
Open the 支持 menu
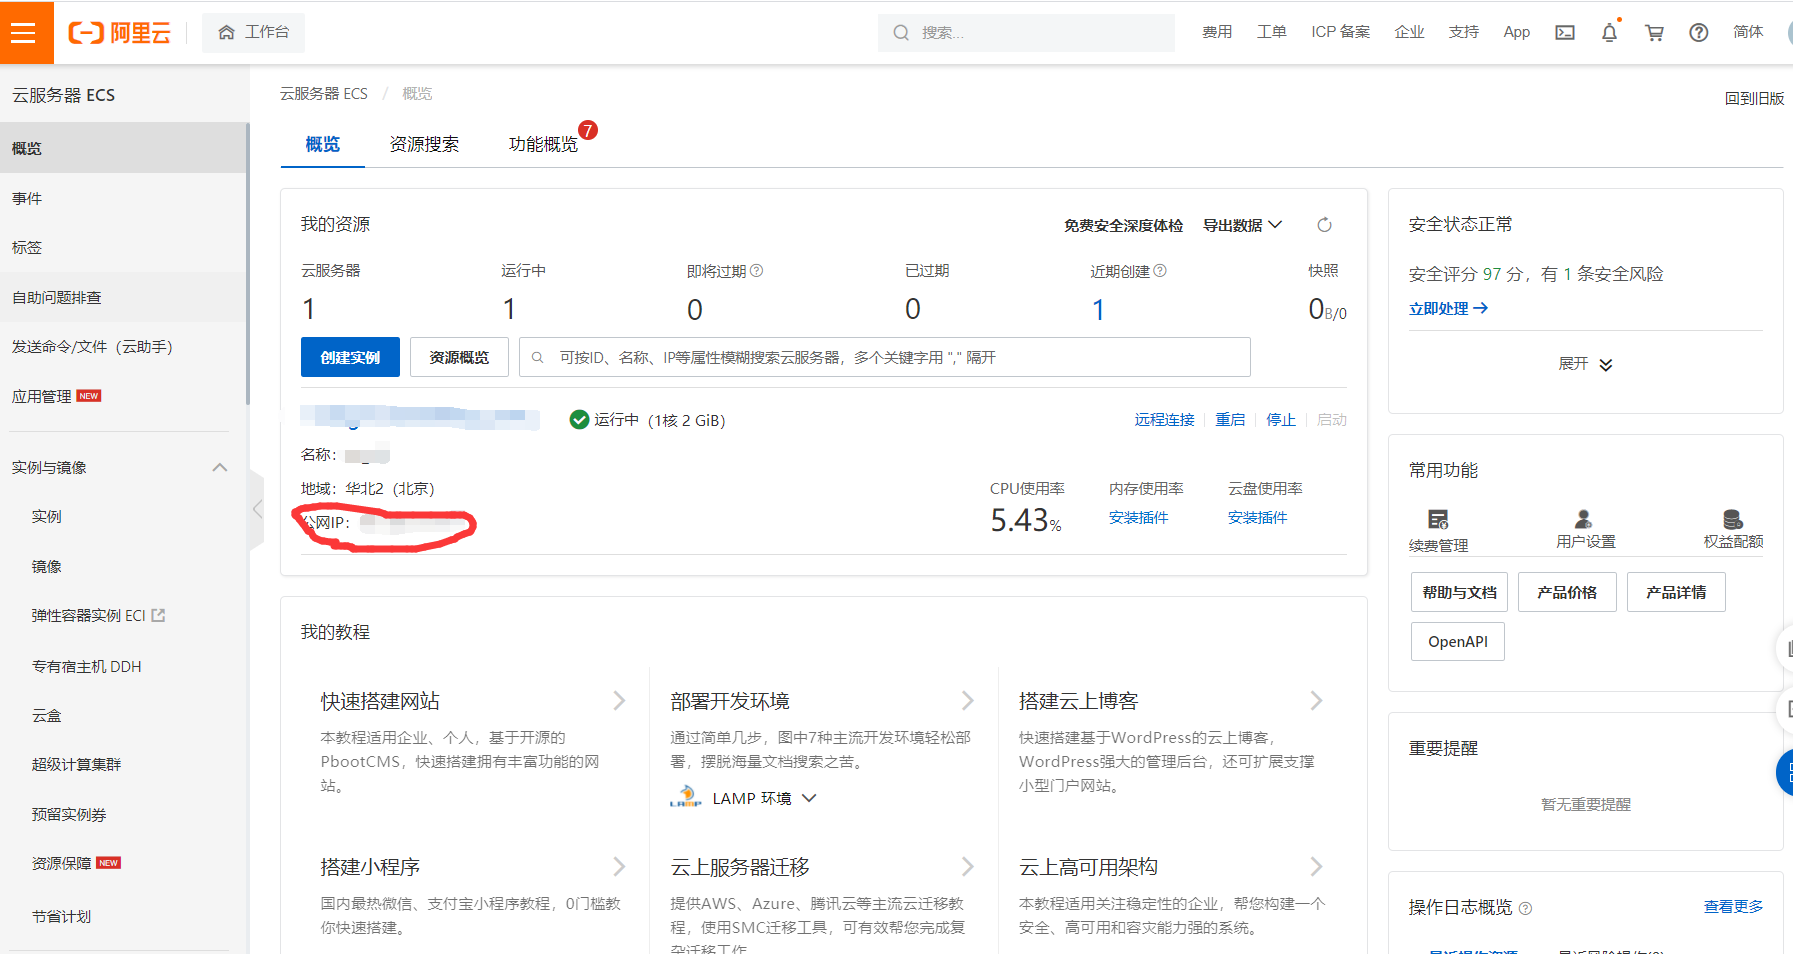[1463, 32]
